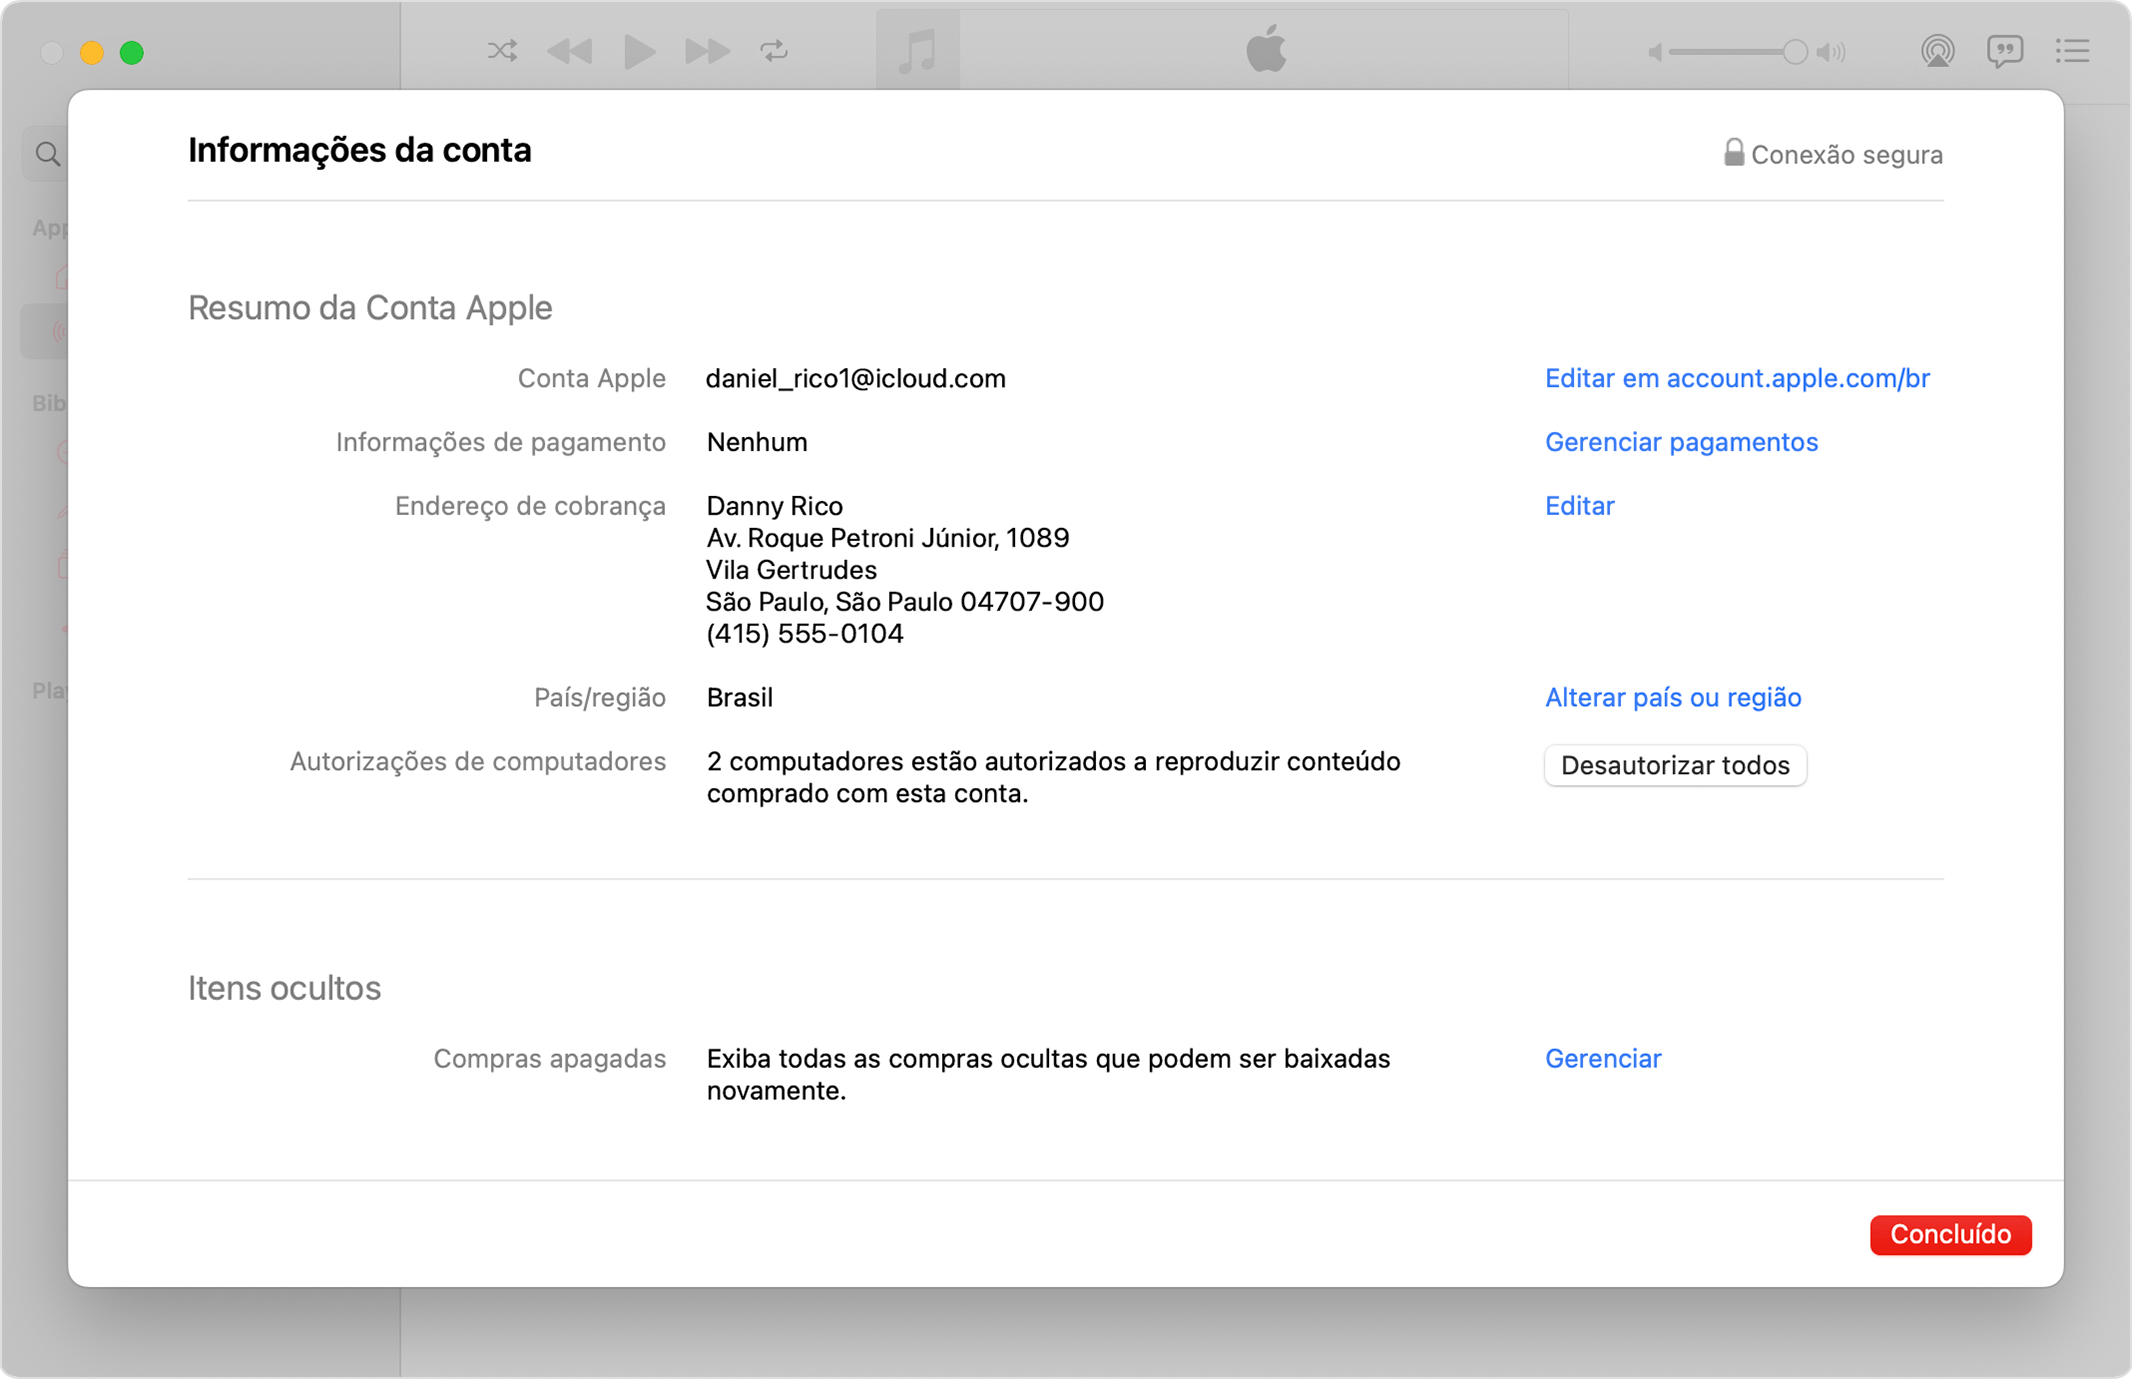Click the music note artwork placeholder
The height and width of the screenshot is (1380, 2132).
[x=917, y=50]
